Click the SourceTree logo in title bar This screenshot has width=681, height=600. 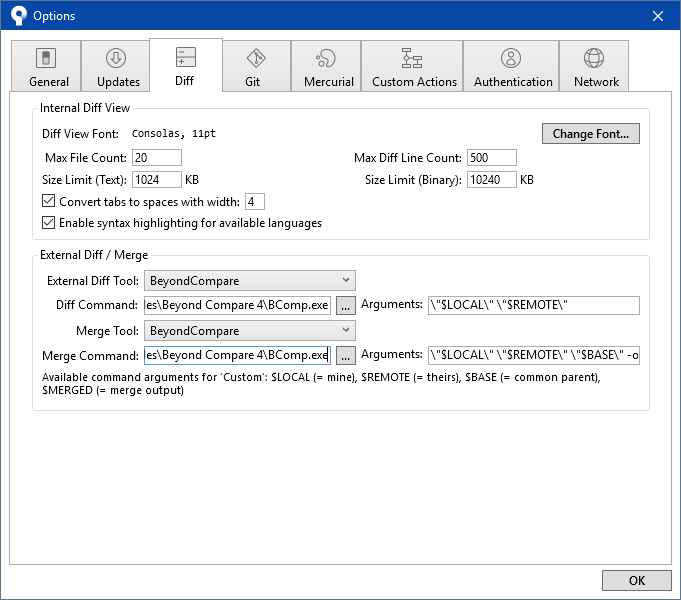pyautogui.click(x=19, y=16)
